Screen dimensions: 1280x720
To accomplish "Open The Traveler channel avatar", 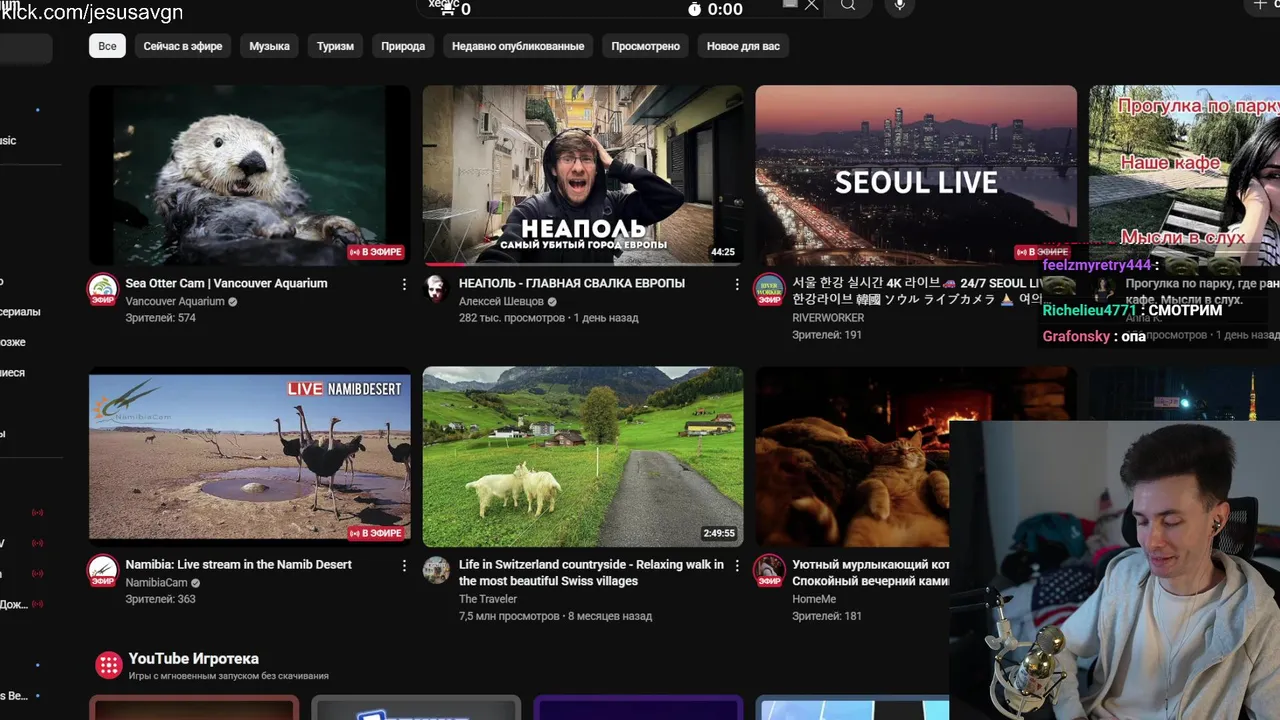I will [x=436, y=570].
